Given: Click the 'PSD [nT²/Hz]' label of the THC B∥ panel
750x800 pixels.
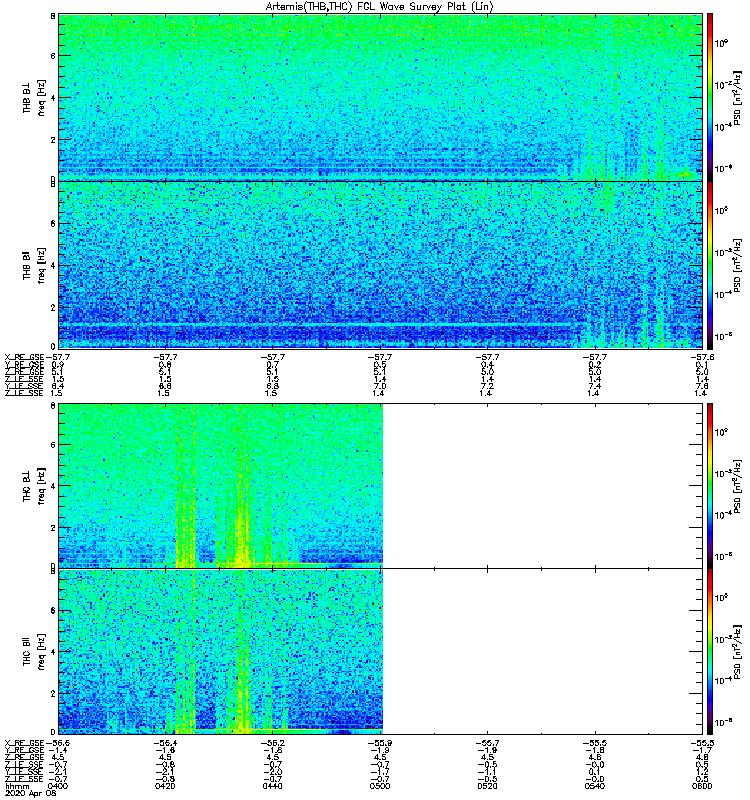Looking at the screenshot, I should point(737,652).
